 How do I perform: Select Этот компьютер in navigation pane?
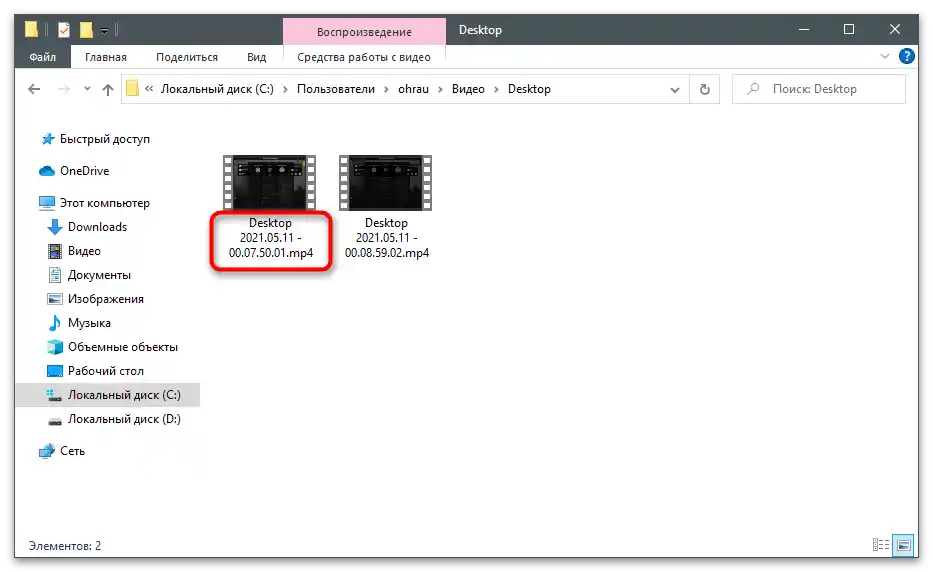[105, 203]
